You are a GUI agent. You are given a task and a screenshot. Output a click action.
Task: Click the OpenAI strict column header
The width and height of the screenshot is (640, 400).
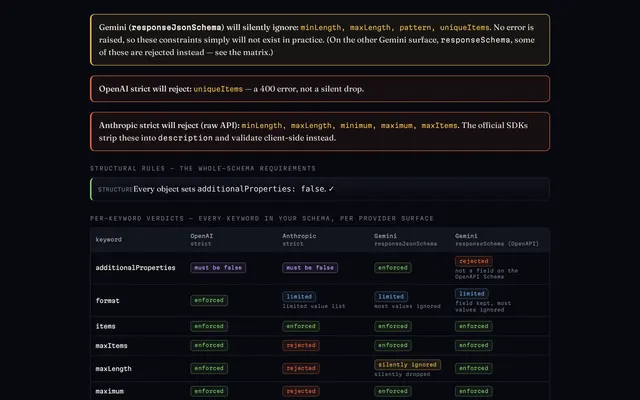[x=202, y=240]
